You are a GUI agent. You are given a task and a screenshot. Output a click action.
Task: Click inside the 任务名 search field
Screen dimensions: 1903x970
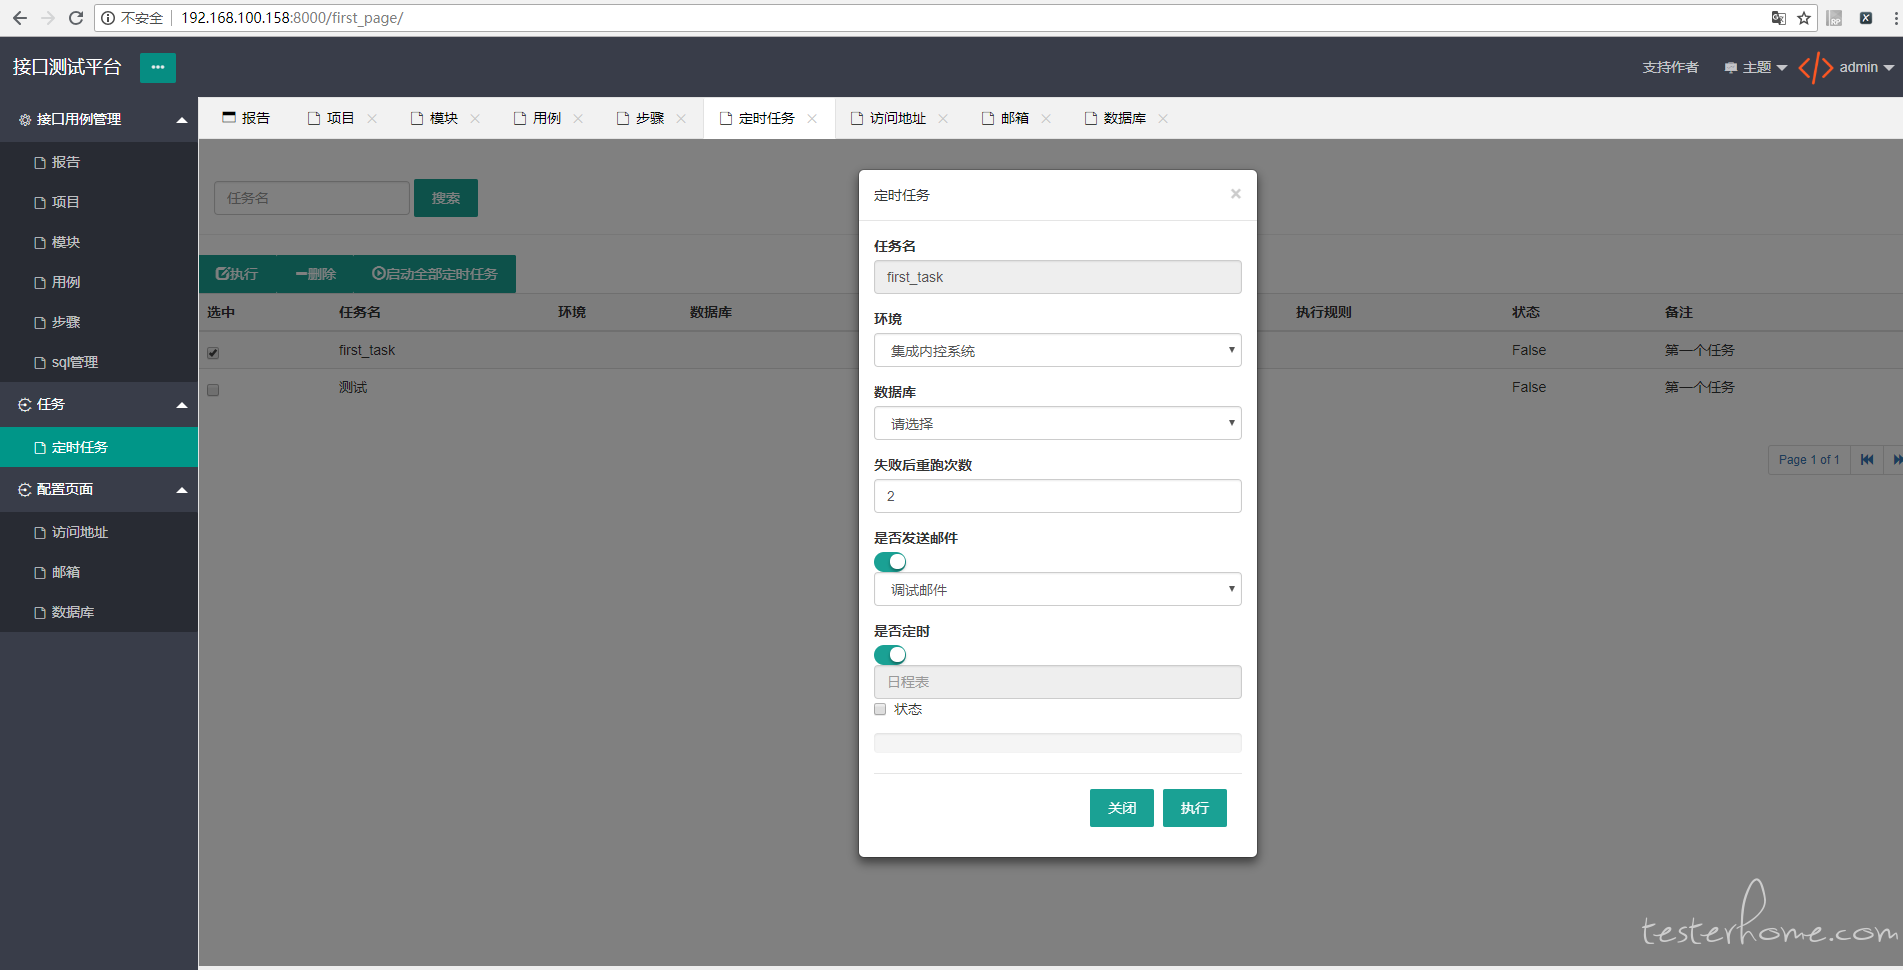(x=311, y=197)
